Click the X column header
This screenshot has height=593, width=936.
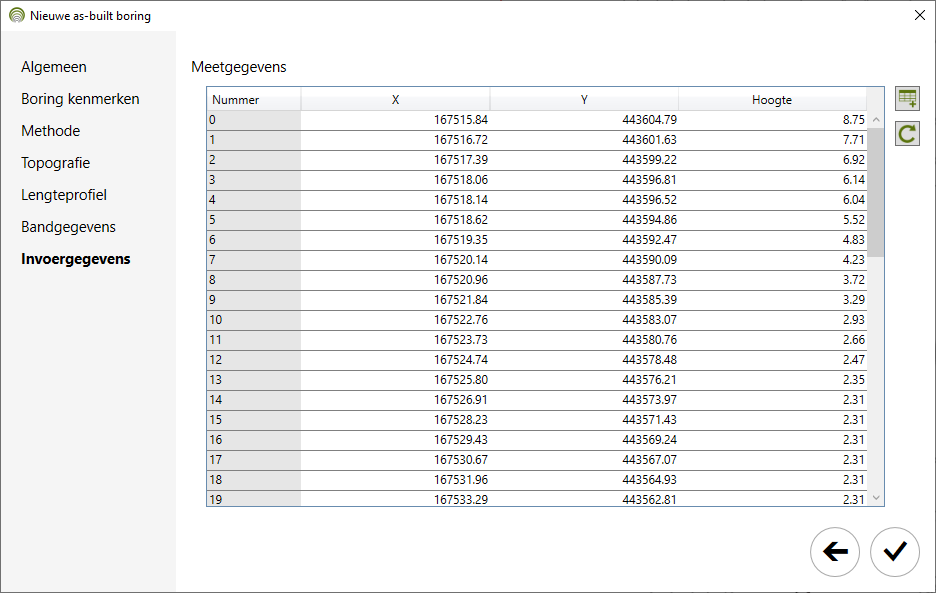tap(395, 100)
